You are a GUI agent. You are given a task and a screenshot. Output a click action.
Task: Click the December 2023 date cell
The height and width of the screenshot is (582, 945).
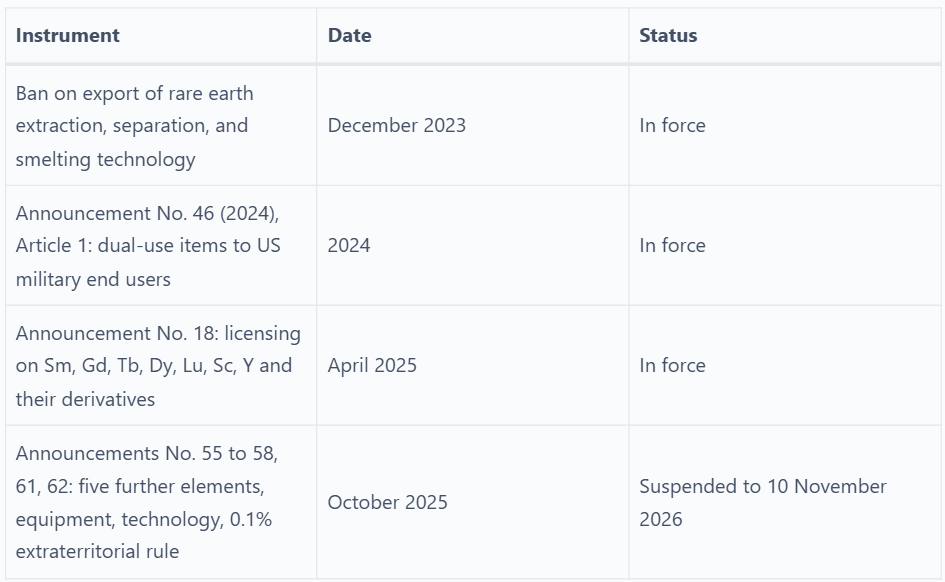coord(472,126)
